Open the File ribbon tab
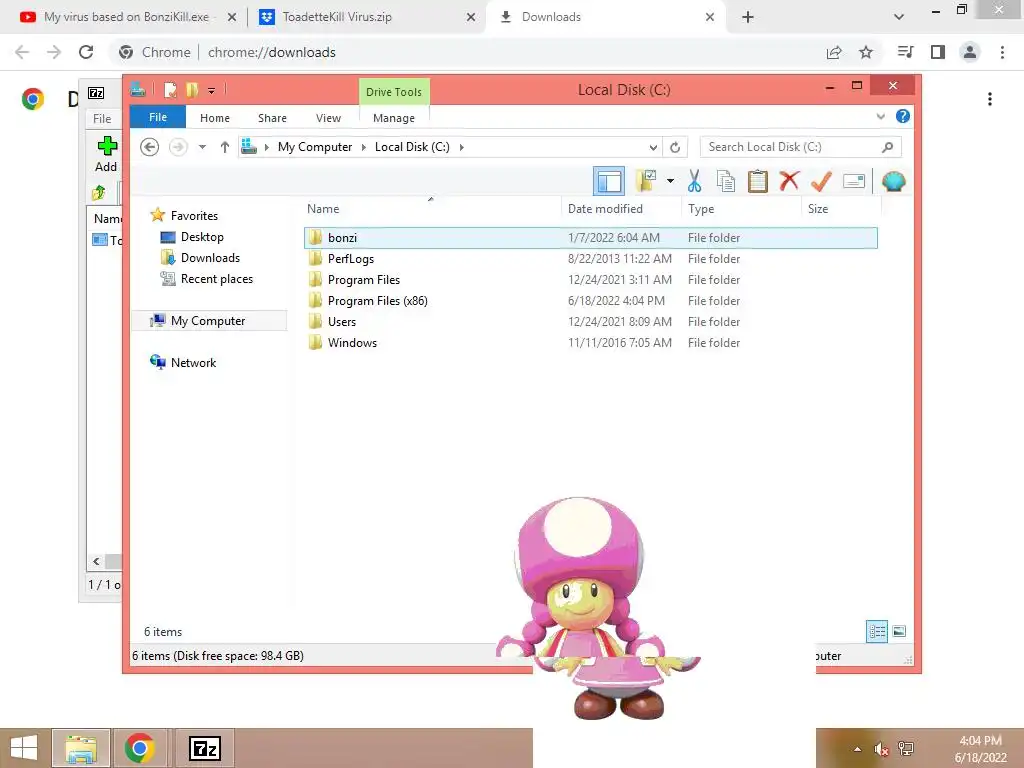Viewport: 1024px width, 768px height. [158, 118]
